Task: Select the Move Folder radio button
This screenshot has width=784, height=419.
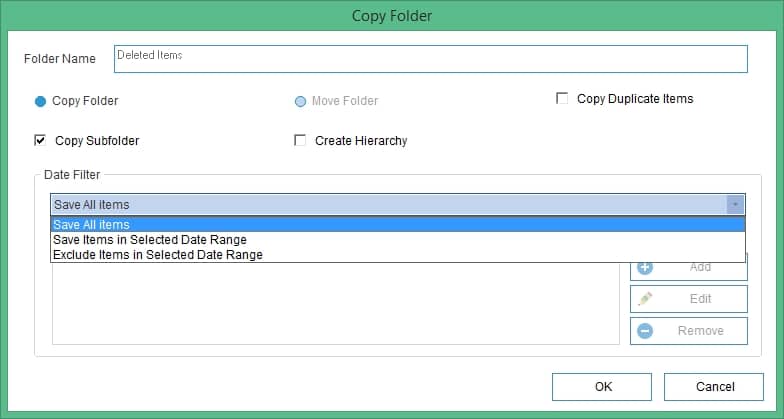Action: click(300, 102)
